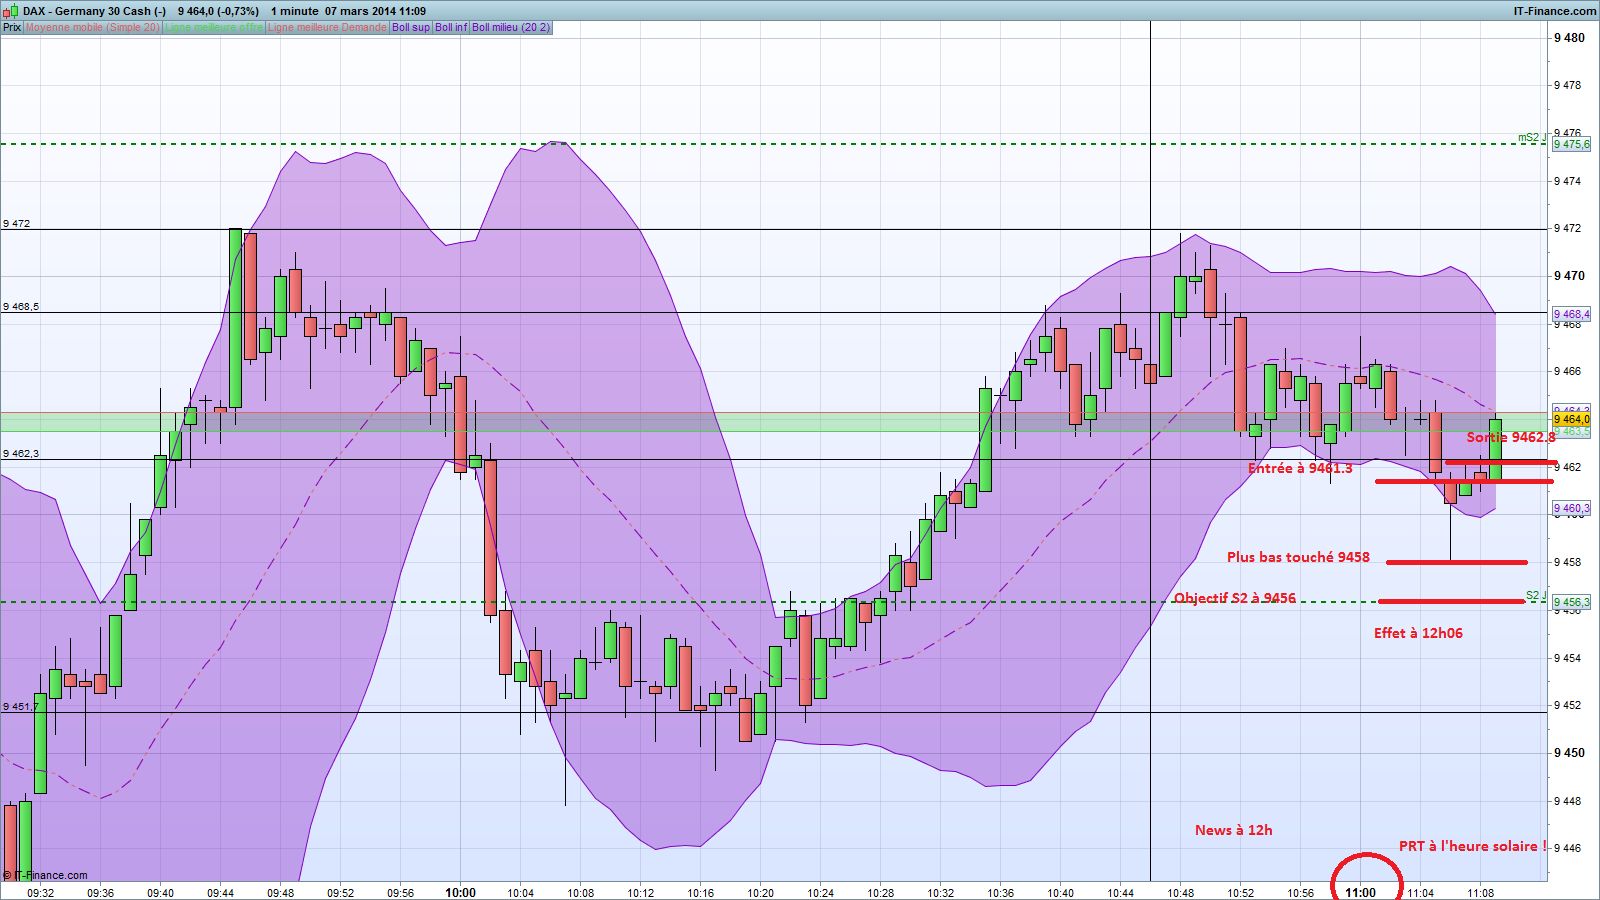
Task: Click the DAX - Germany 30 Cash title
Action: 95,11
